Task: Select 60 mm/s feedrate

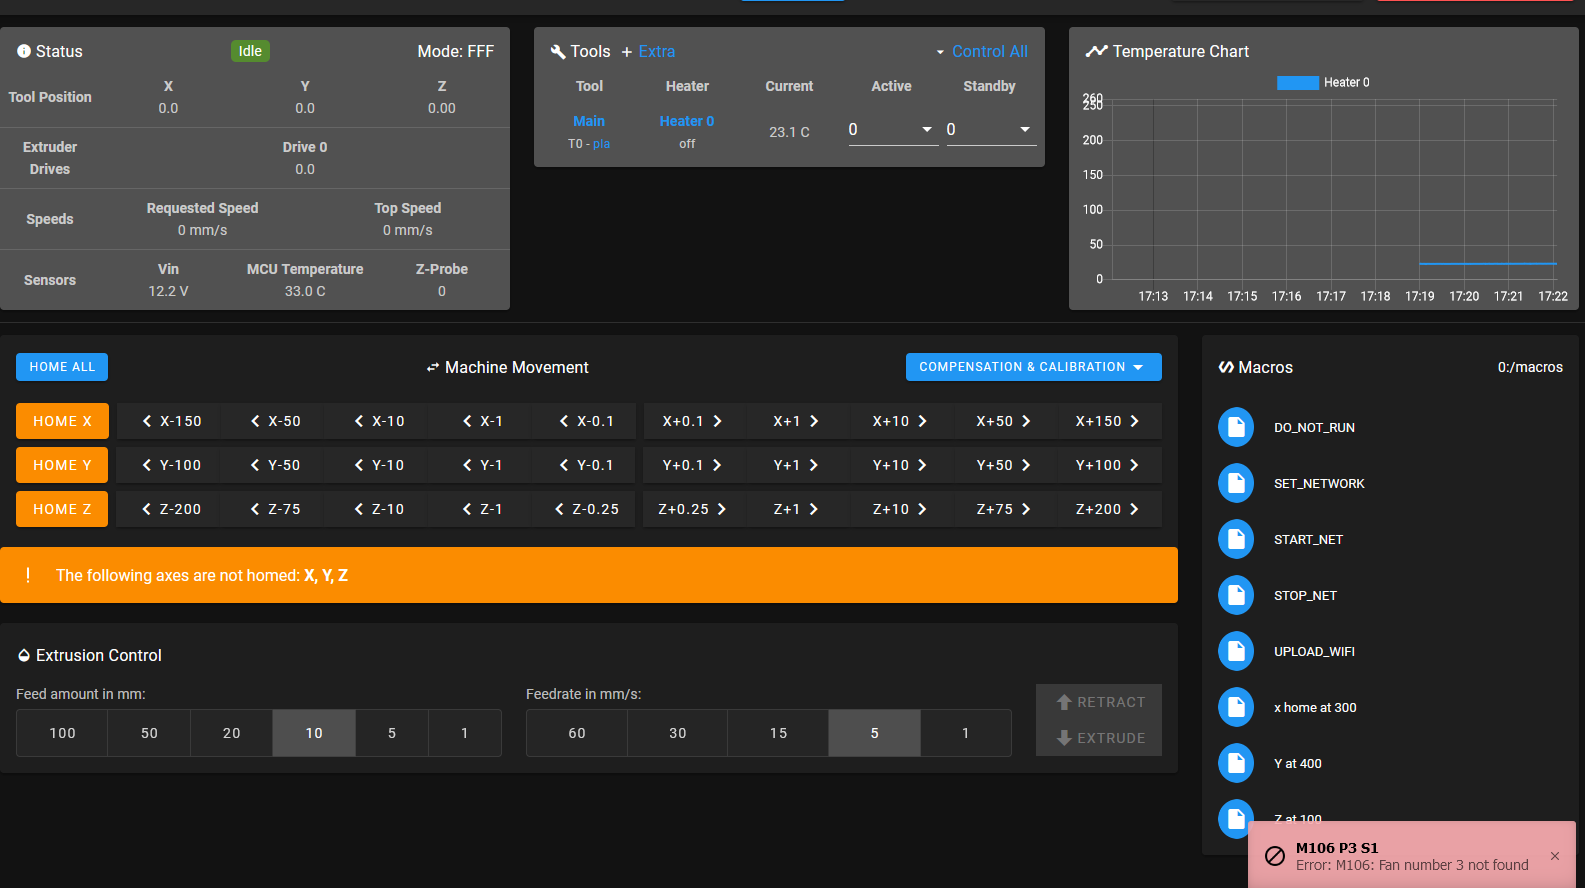Action: pos(577,733)
